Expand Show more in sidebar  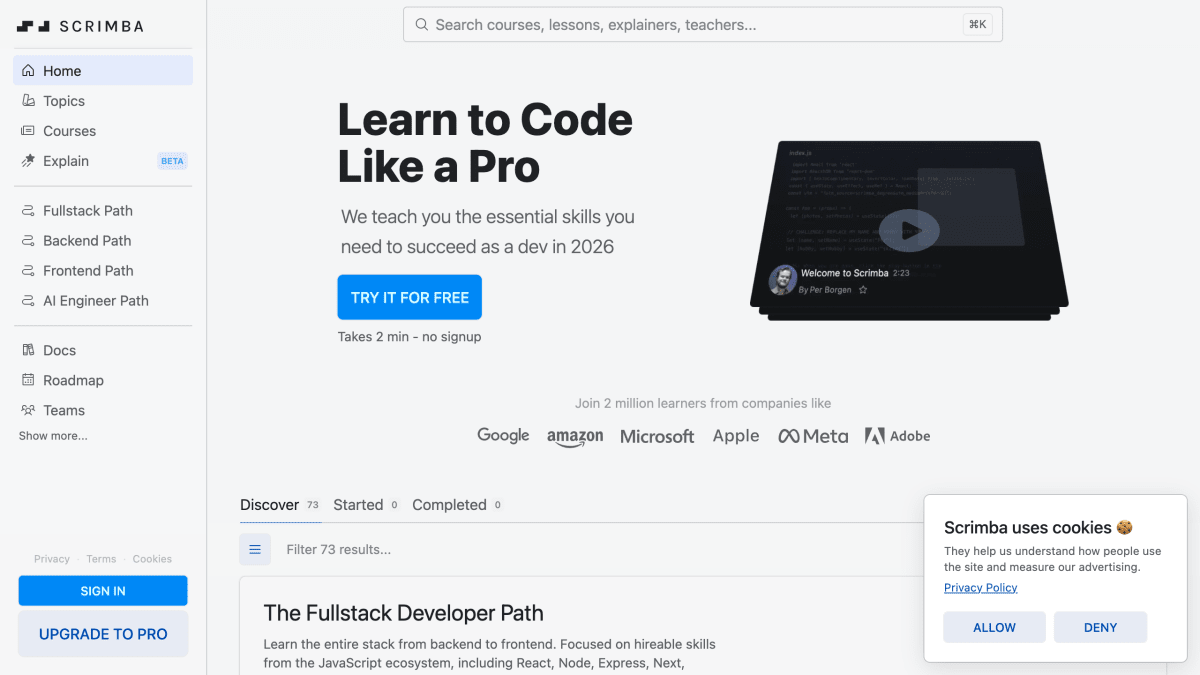point(53,436)
